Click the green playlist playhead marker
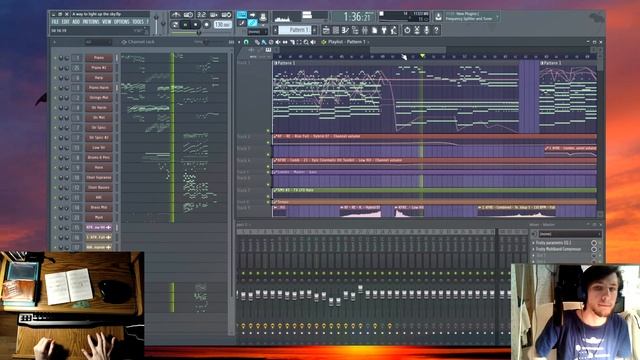This screenshot has width=640, height=360. pyautogui.click(x=422, y=56)
